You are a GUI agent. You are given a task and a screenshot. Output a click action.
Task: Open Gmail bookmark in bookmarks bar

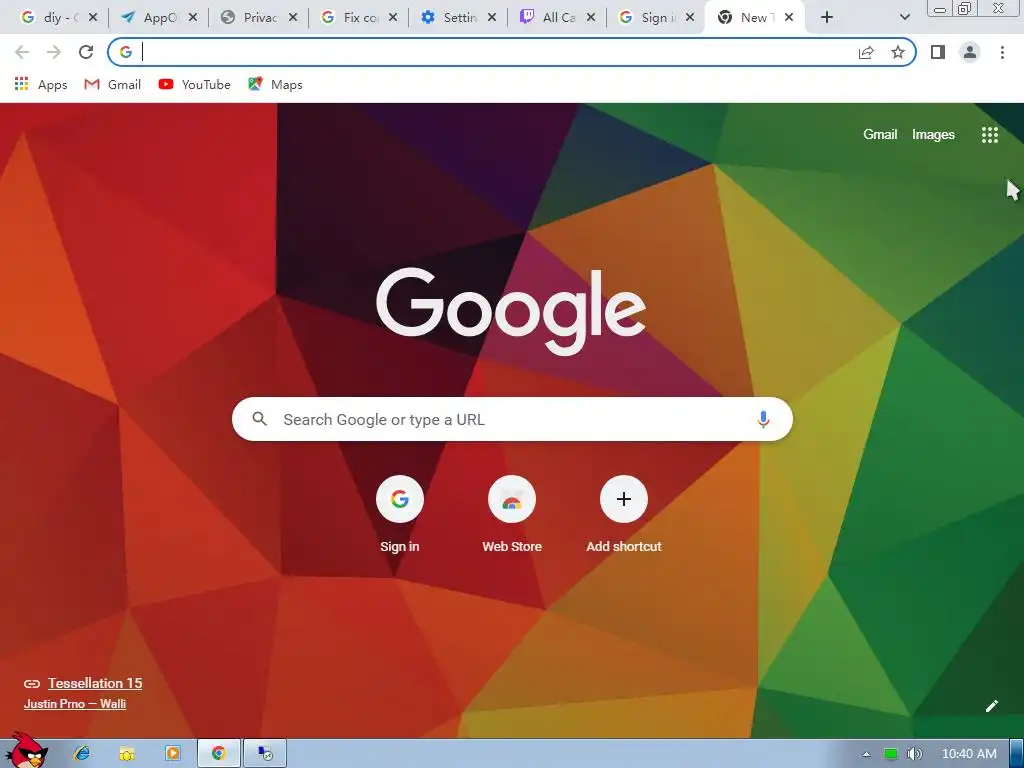[112, 84]
